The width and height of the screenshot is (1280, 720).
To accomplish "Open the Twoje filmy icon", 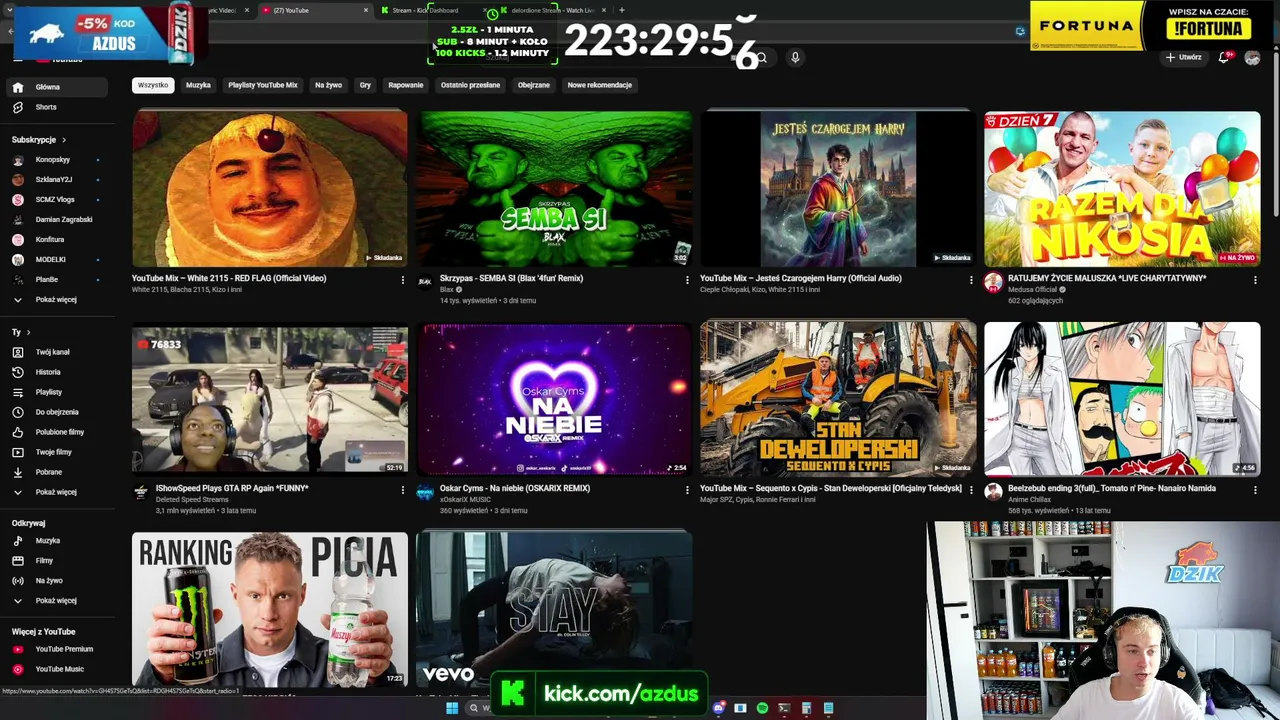I will [18, 452].
